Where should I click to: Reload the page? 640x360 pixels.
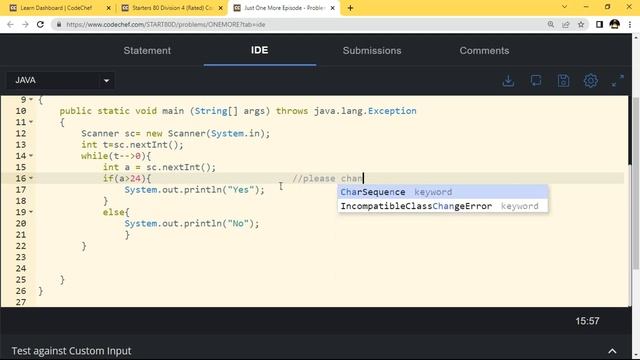tap(40, 24)
